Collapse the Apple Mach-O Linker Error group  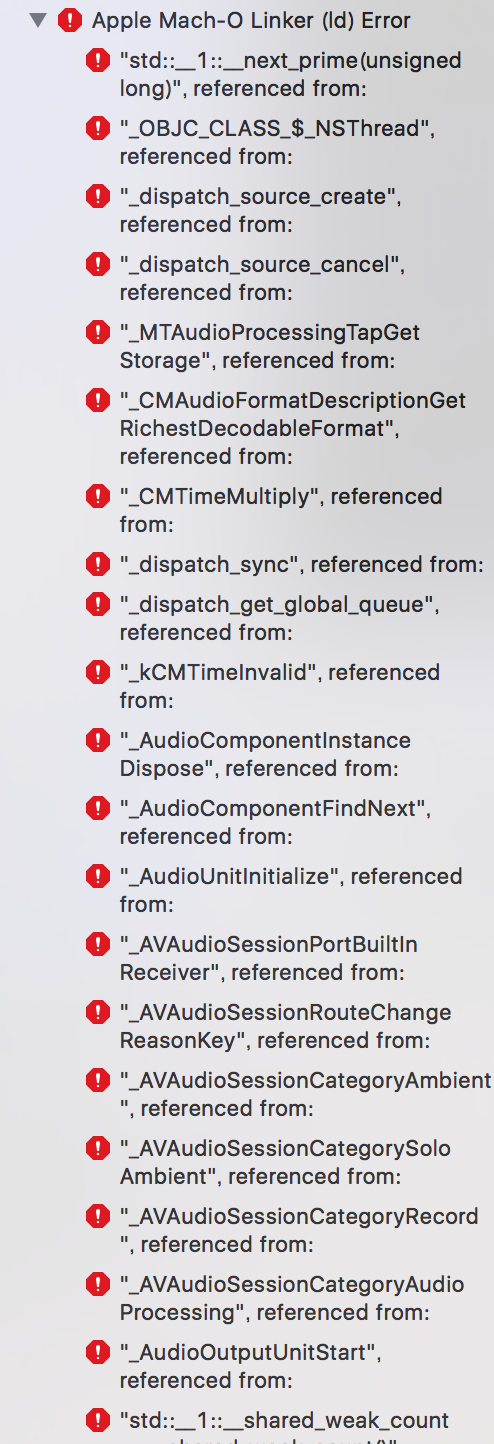pos(39,19)
